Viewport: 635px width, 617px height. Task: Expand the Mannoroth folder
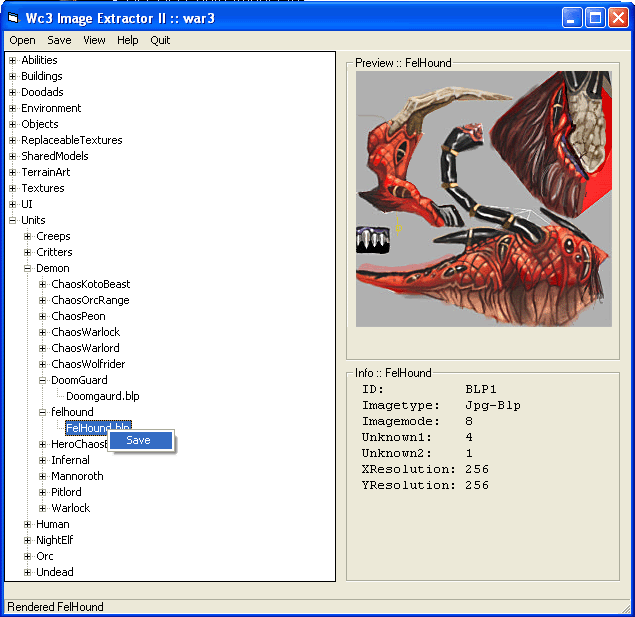coord(43,476)
